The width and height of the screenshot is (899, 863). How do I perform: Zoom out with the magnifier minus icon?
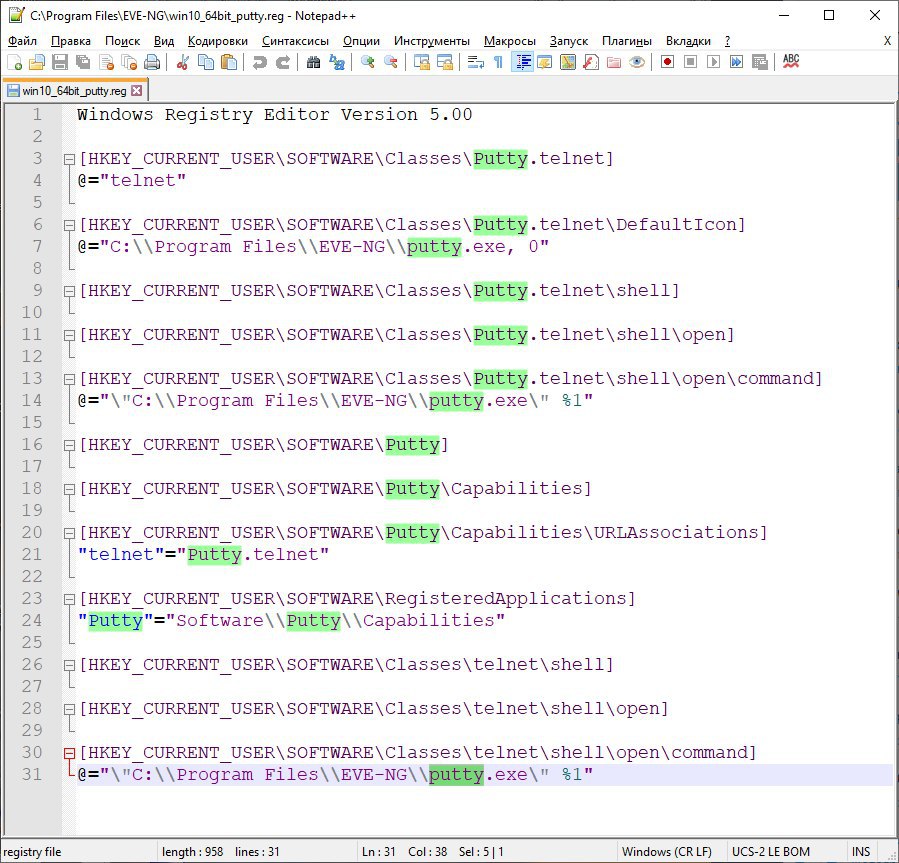tap(390, 62)
